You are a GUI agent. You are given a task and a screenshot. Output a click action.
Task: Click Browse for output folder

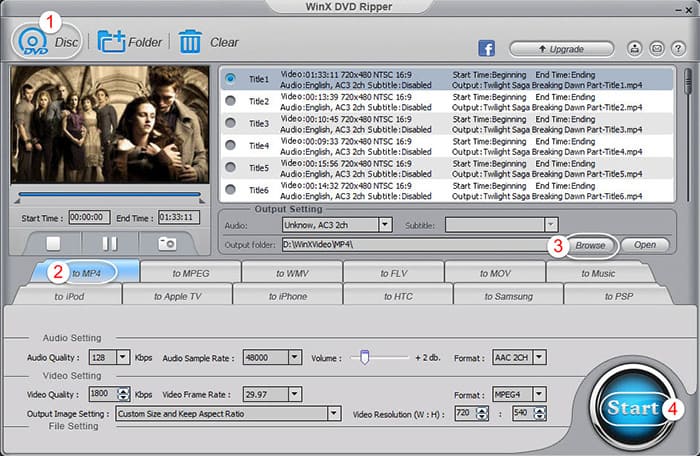(x=590, y=245)
